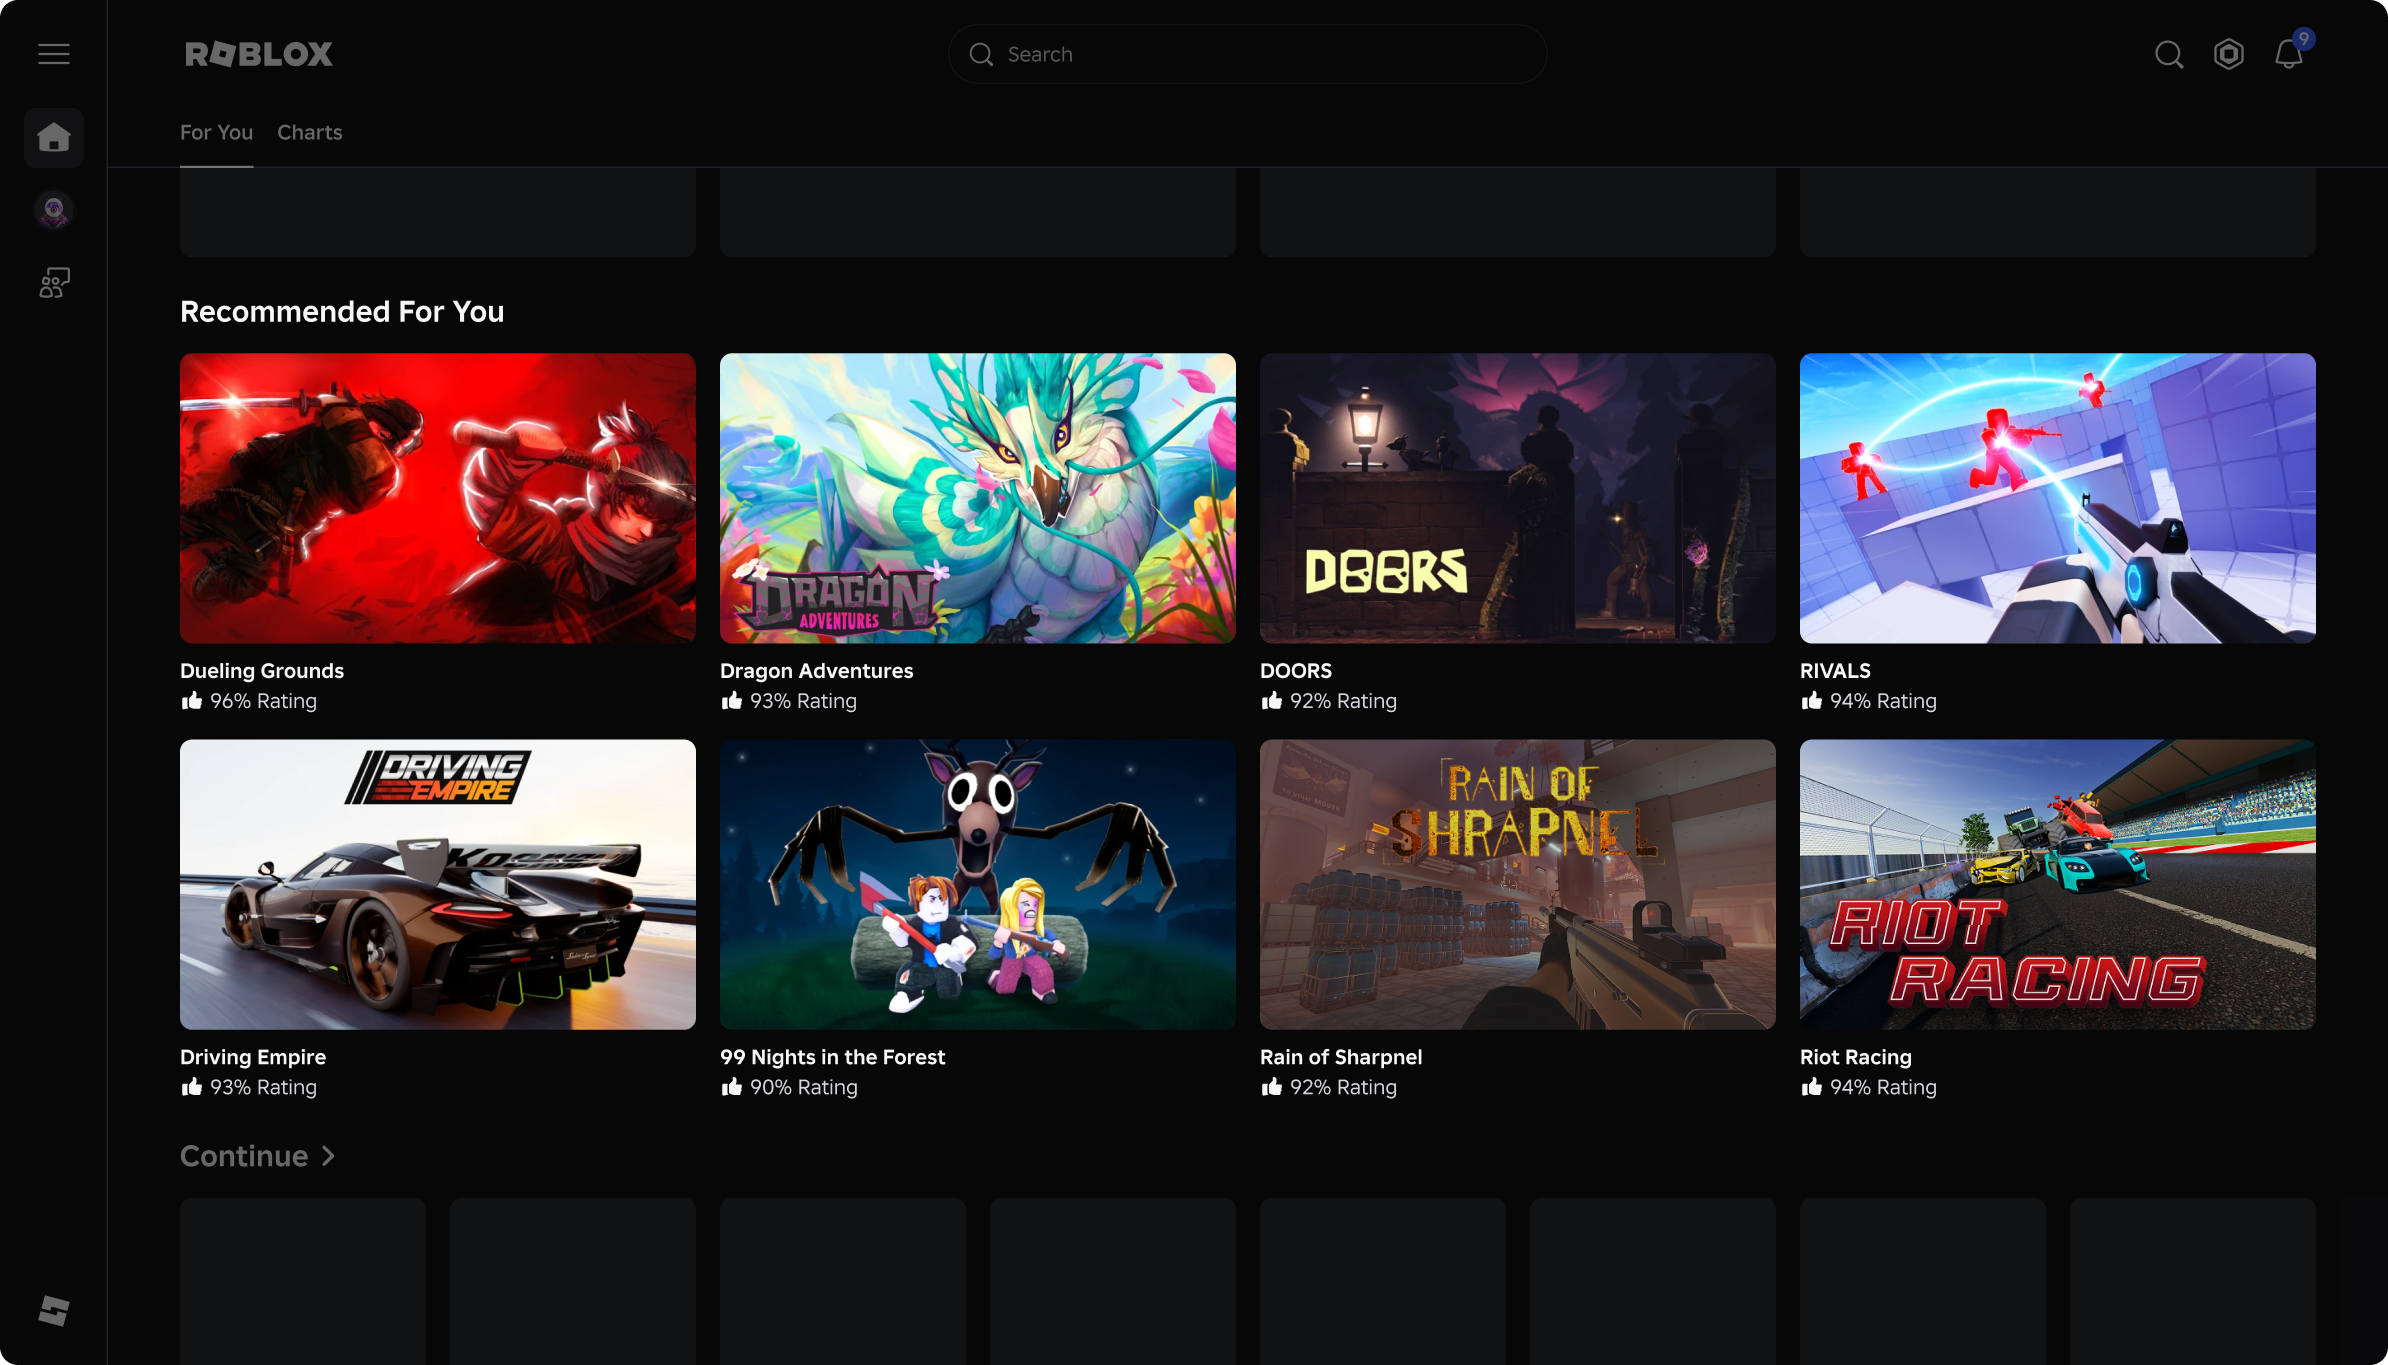Open the DOORS game thumbnail
This screenshot has height=1365, width=2388.
coord(1518,498)
